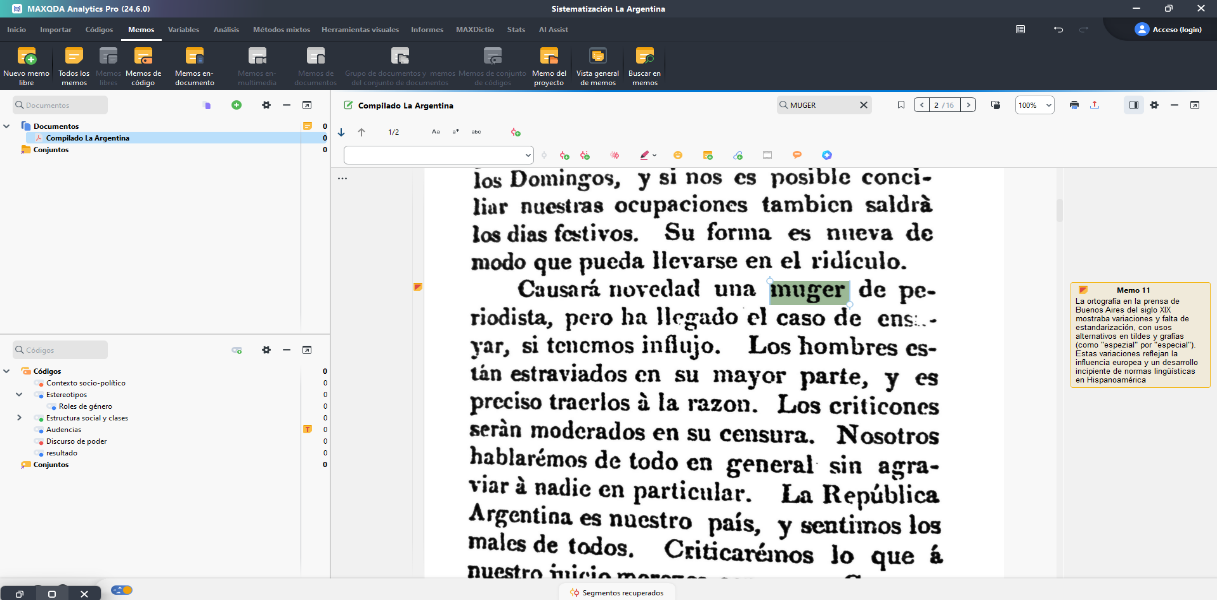Open the Variables tab
The image size is (1217, 600).
pos(183,30)
